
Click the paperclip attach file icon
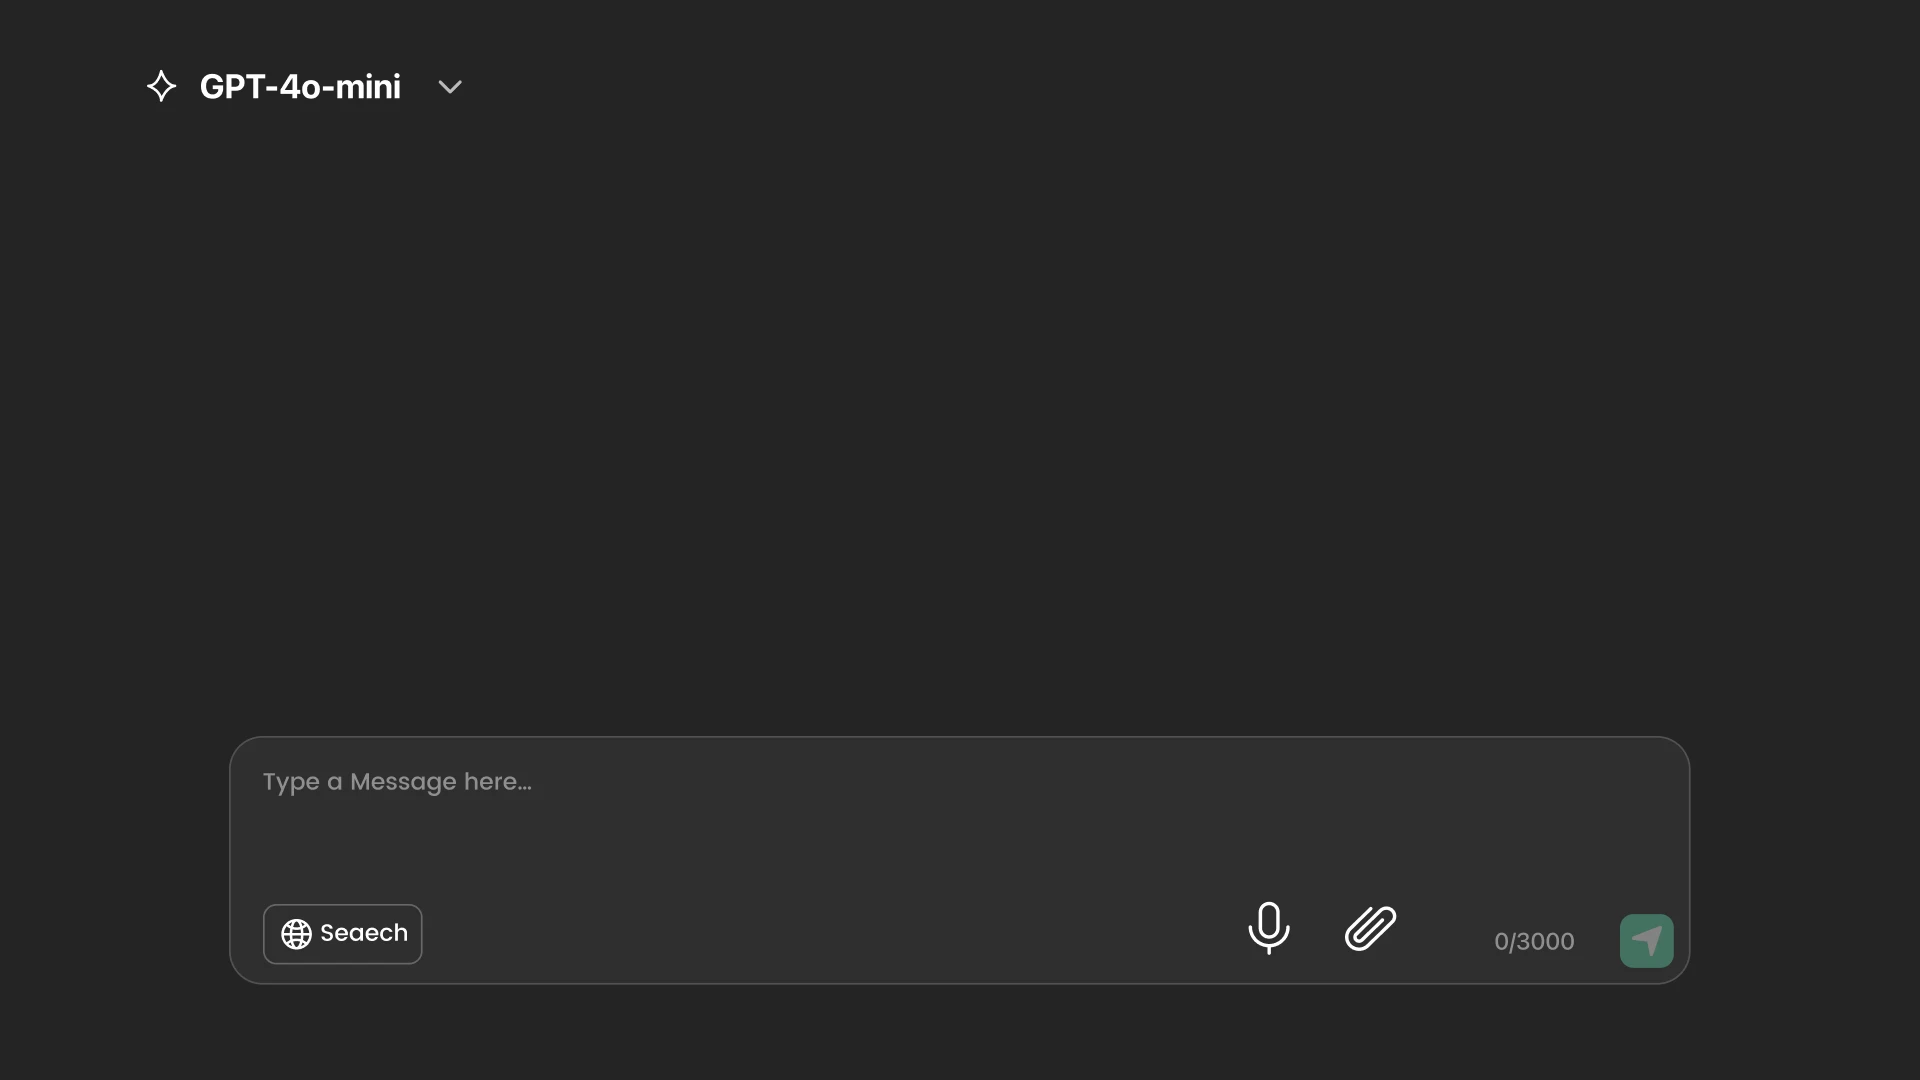pyautogui.click(x=1370, y=928)
